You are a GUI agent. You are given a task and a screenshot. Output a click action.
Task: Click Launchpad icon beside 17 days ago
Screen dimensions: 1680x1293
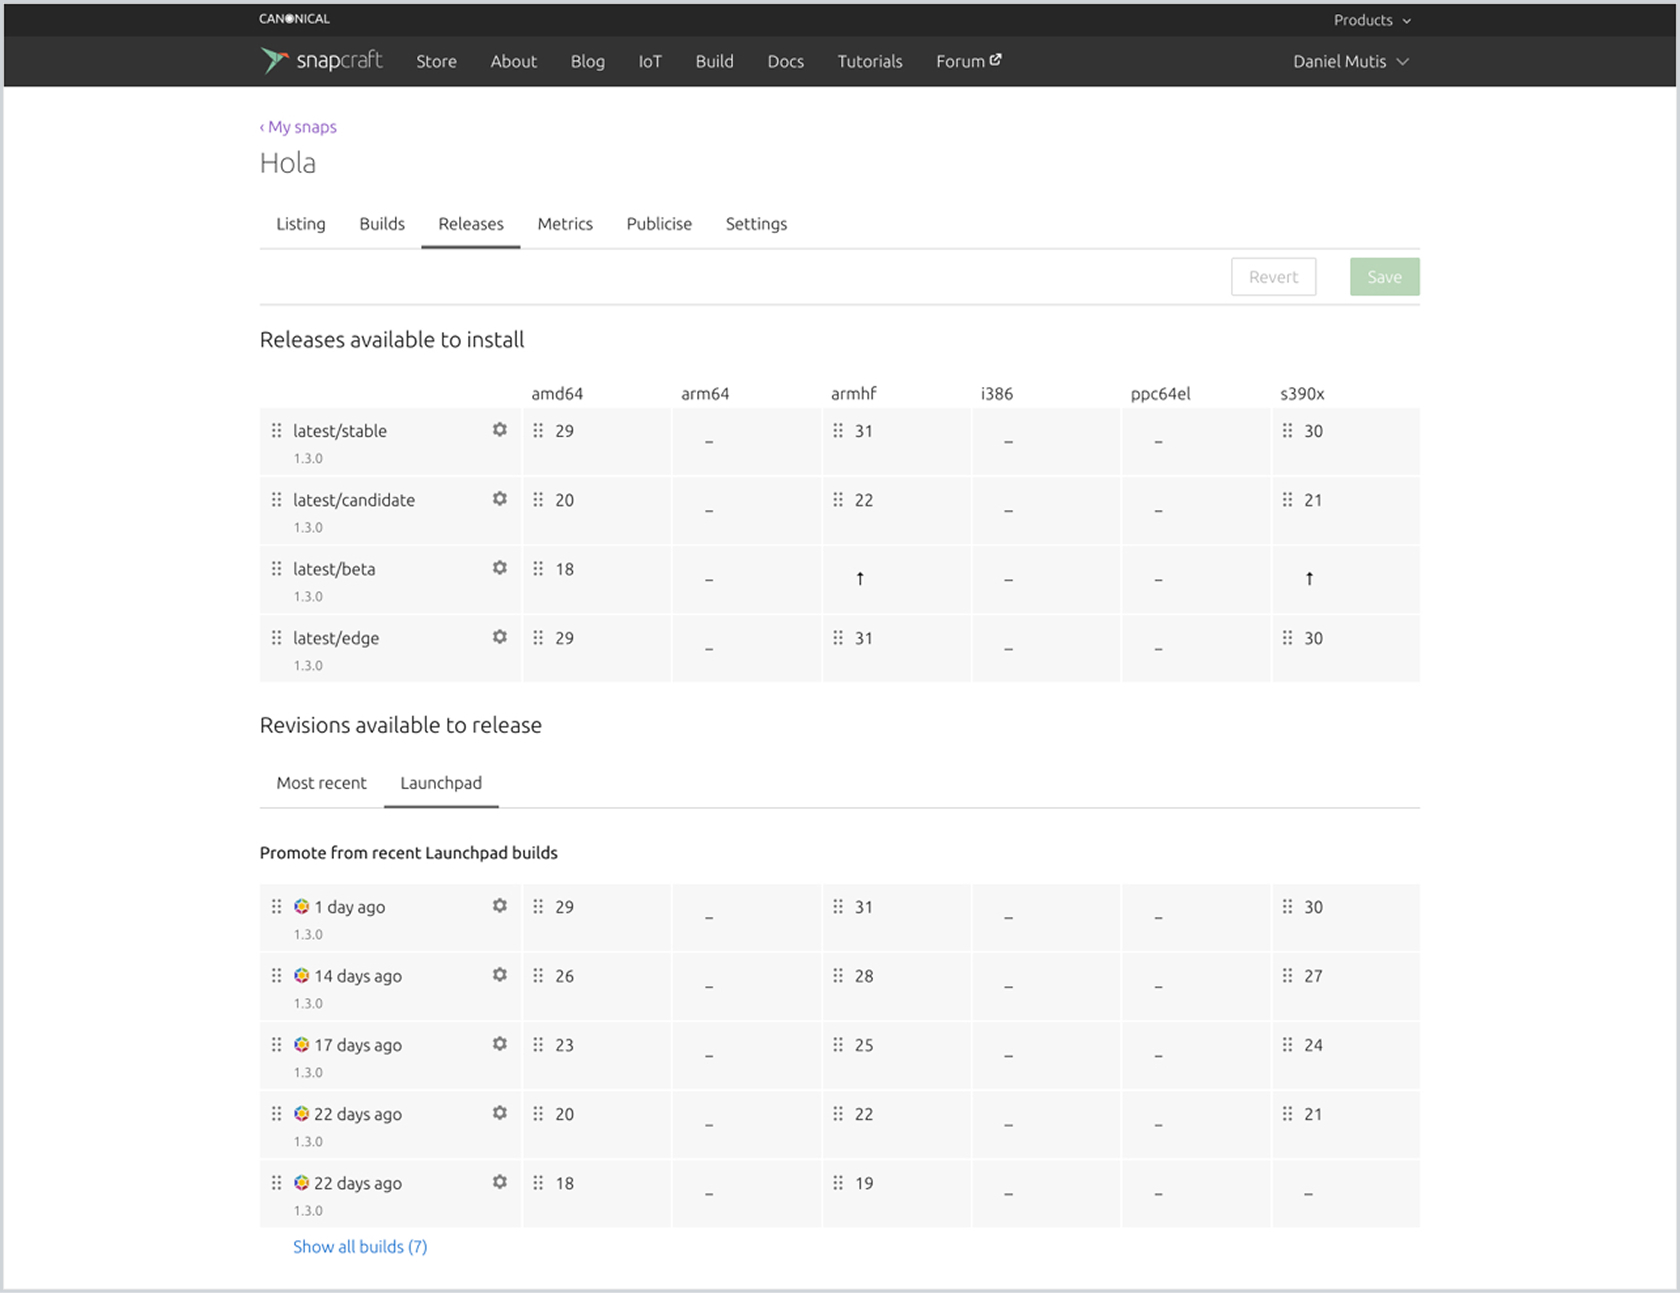click(x=301, y=1045)
